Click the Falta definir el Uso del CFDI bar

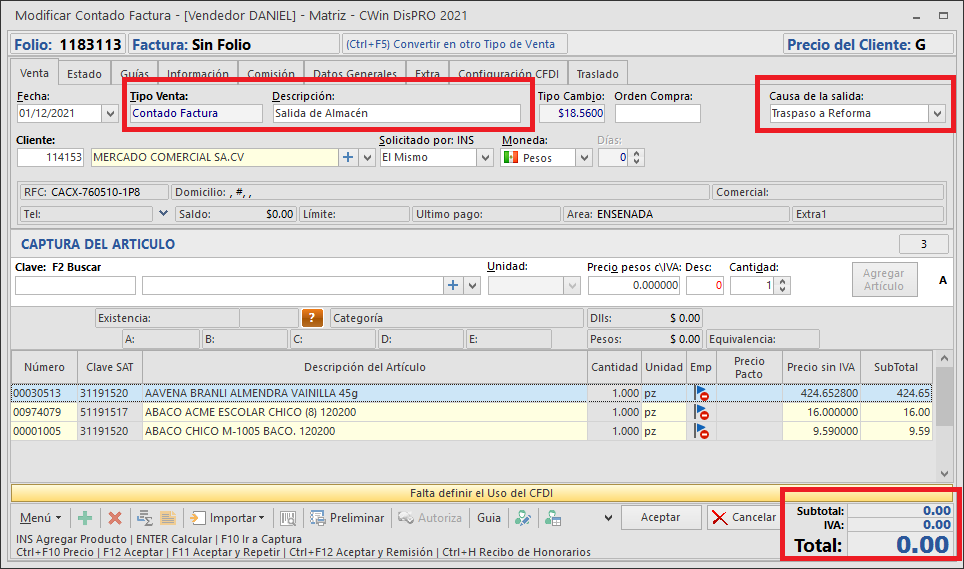click(481, 493)
